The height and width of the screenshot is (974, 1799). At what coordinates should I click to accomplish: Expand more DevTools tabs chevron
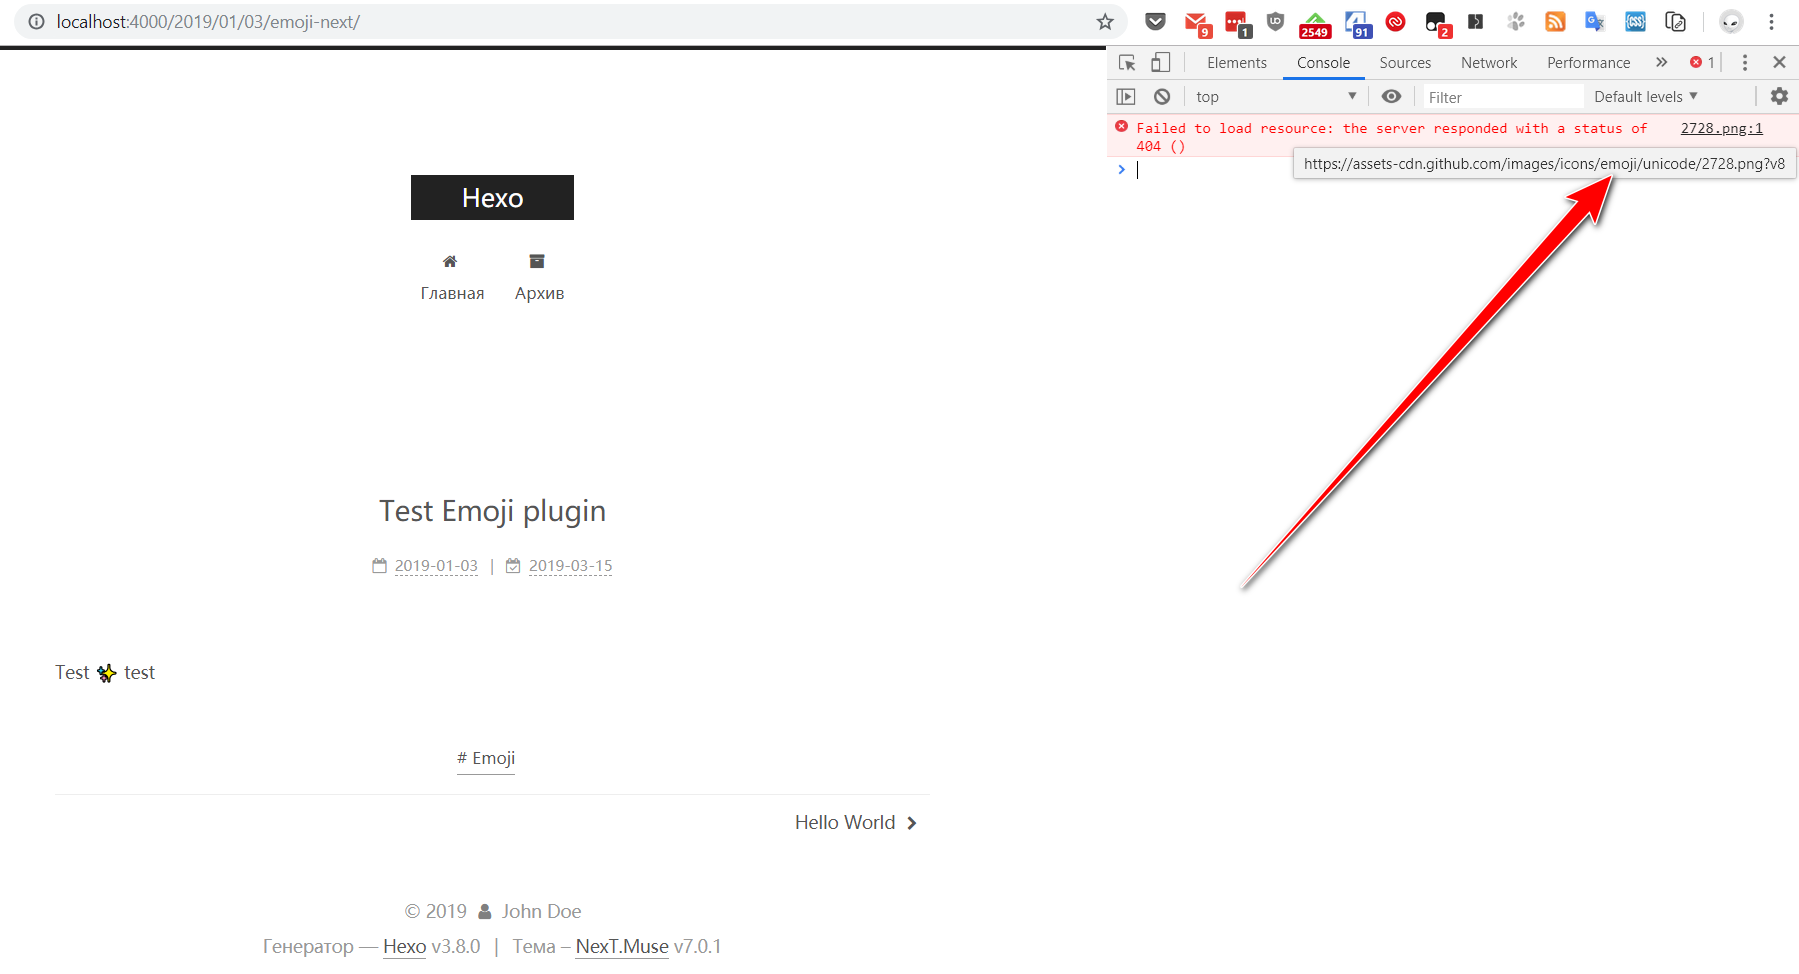[1661, 62]
